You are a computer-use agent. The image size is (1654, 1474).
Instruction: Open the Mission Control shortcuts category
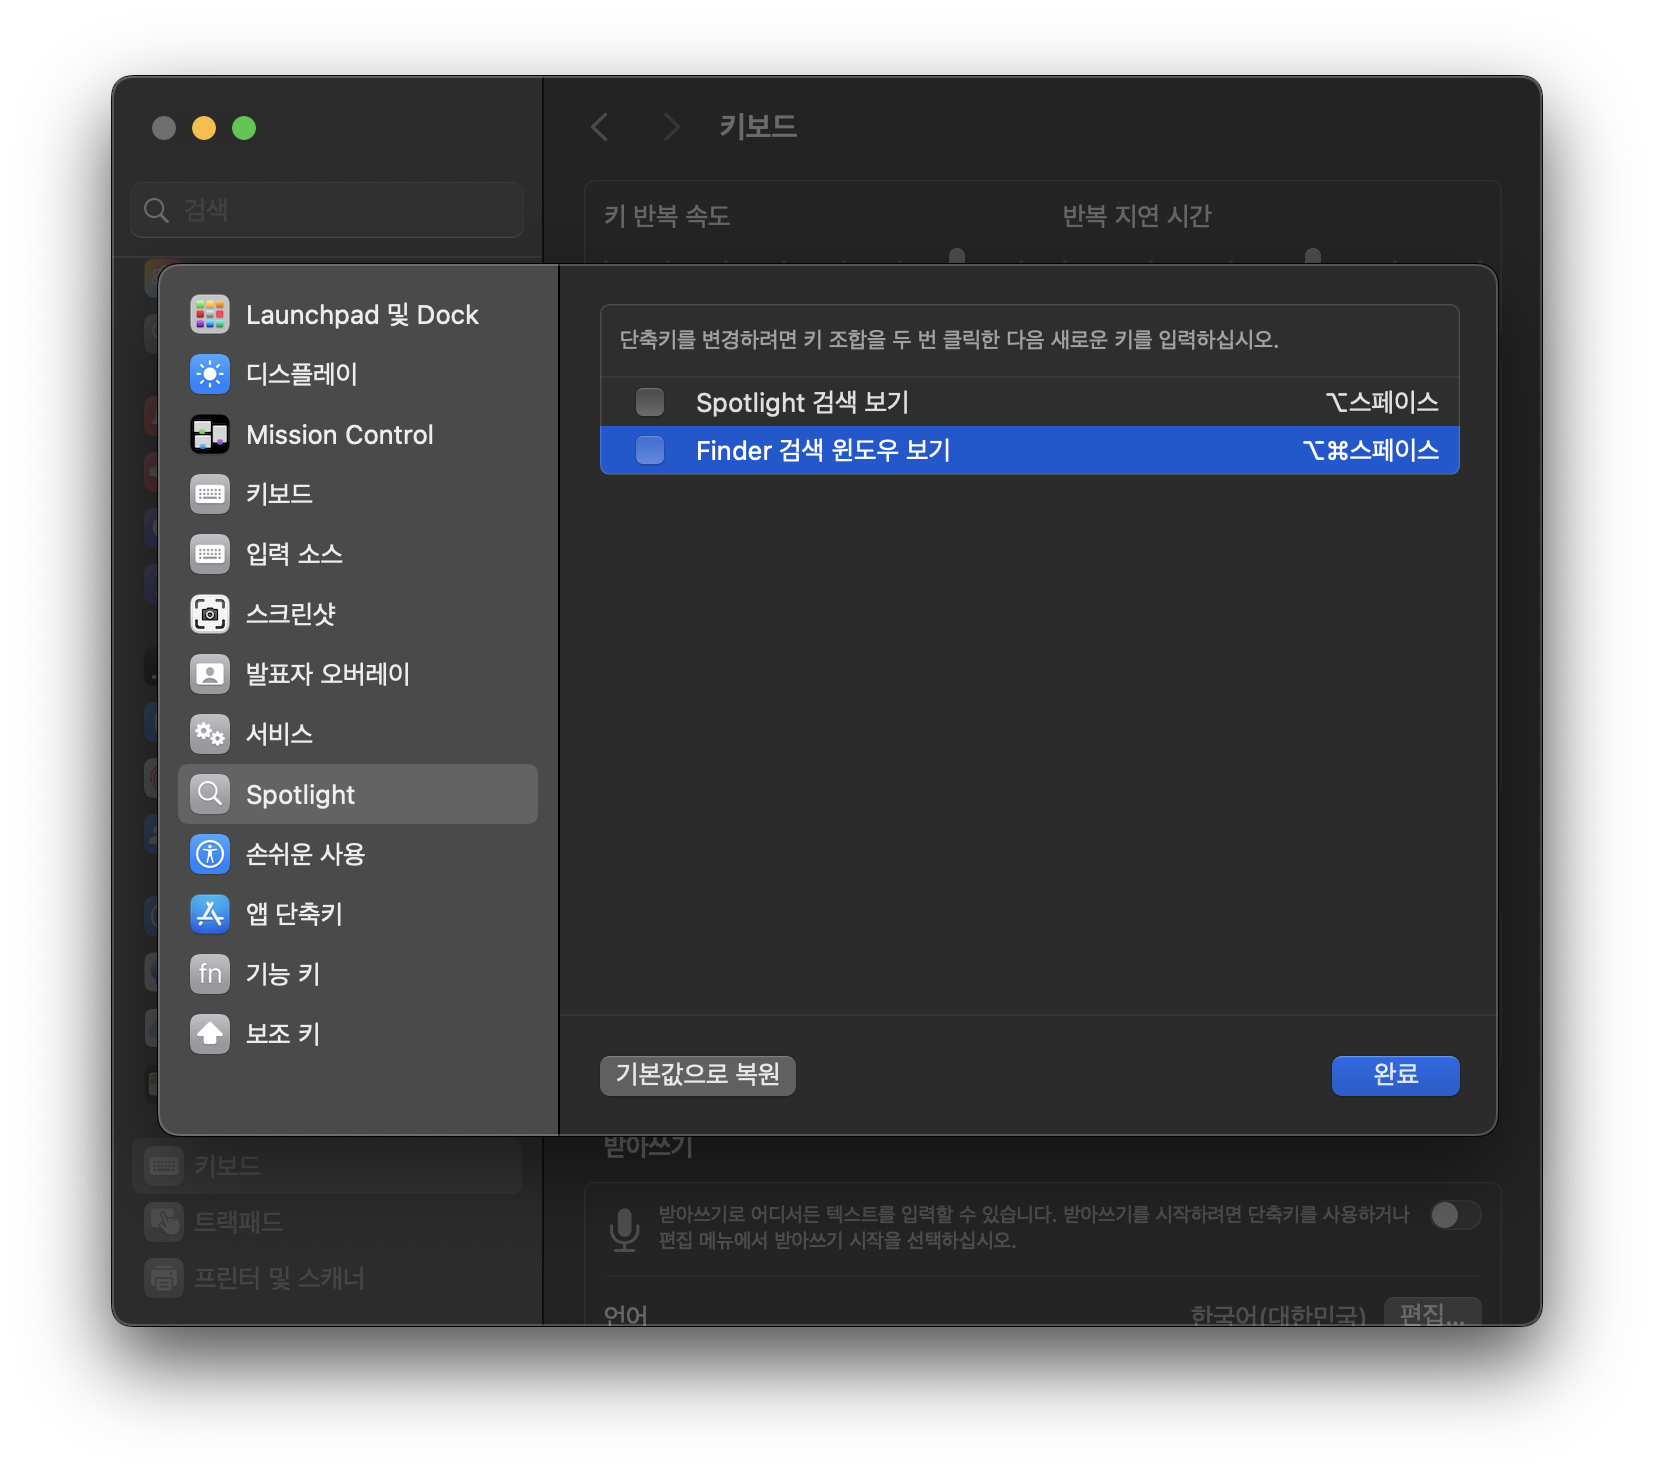click(x=358, y=434)
